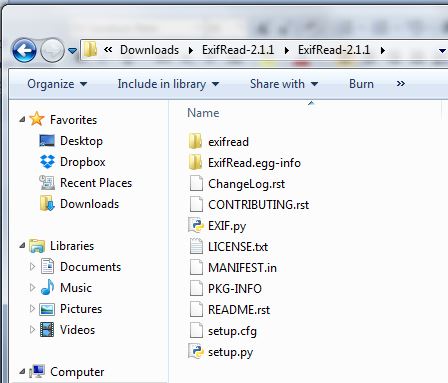
Task: Select the EXIF.py Python file icon
Action: pos(196,225)
